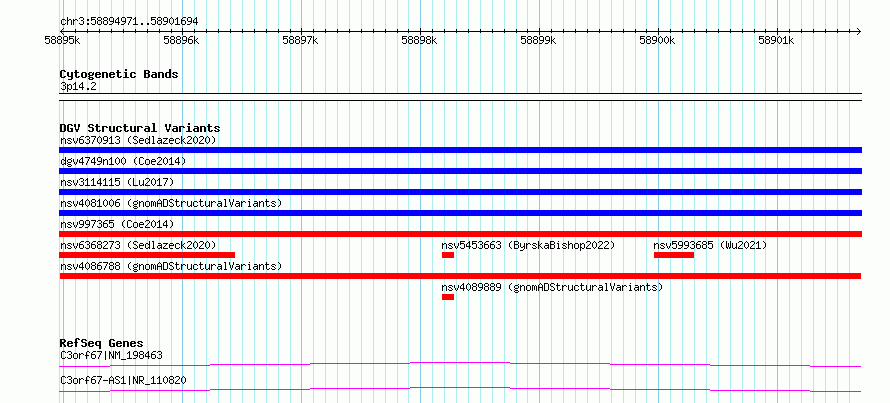Click the black cytogenetic band 3p14.2 line
890x403 pixels.
(x=460, y=97)
